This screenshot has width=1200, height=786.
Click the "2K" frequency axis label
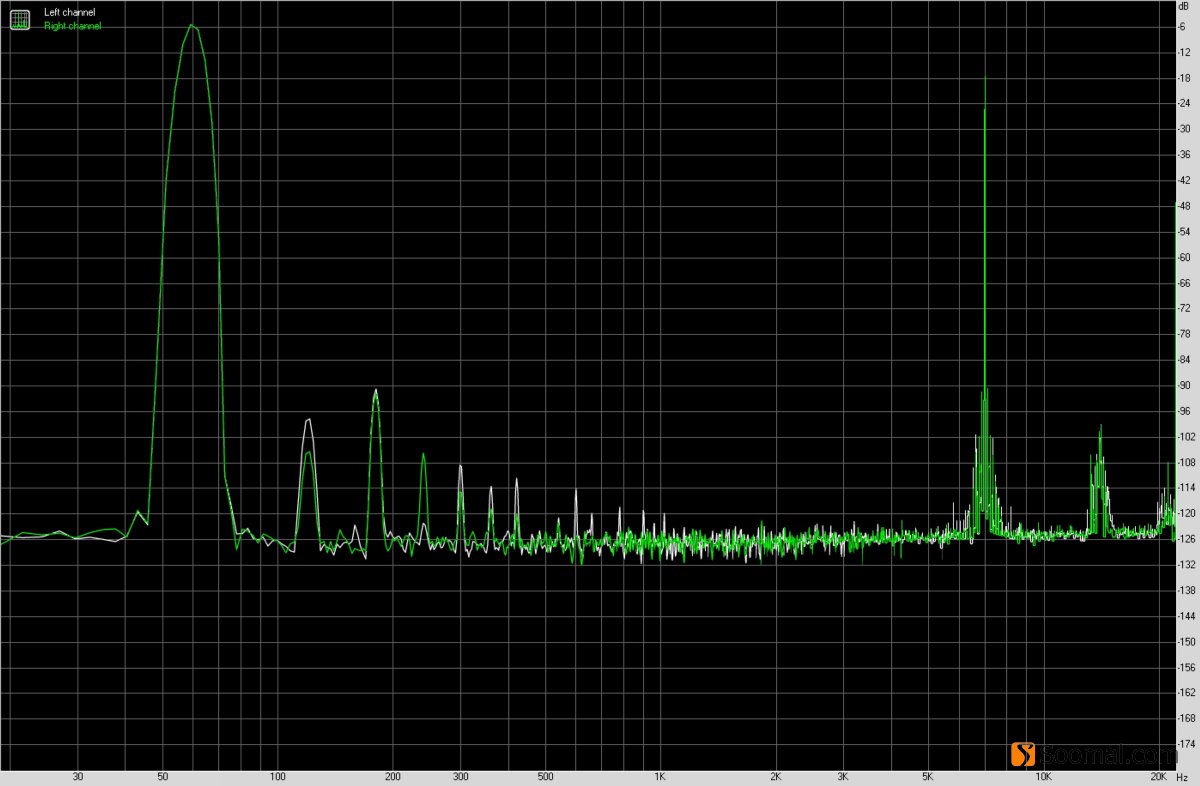pyautogui.click(x=776, y=777)
